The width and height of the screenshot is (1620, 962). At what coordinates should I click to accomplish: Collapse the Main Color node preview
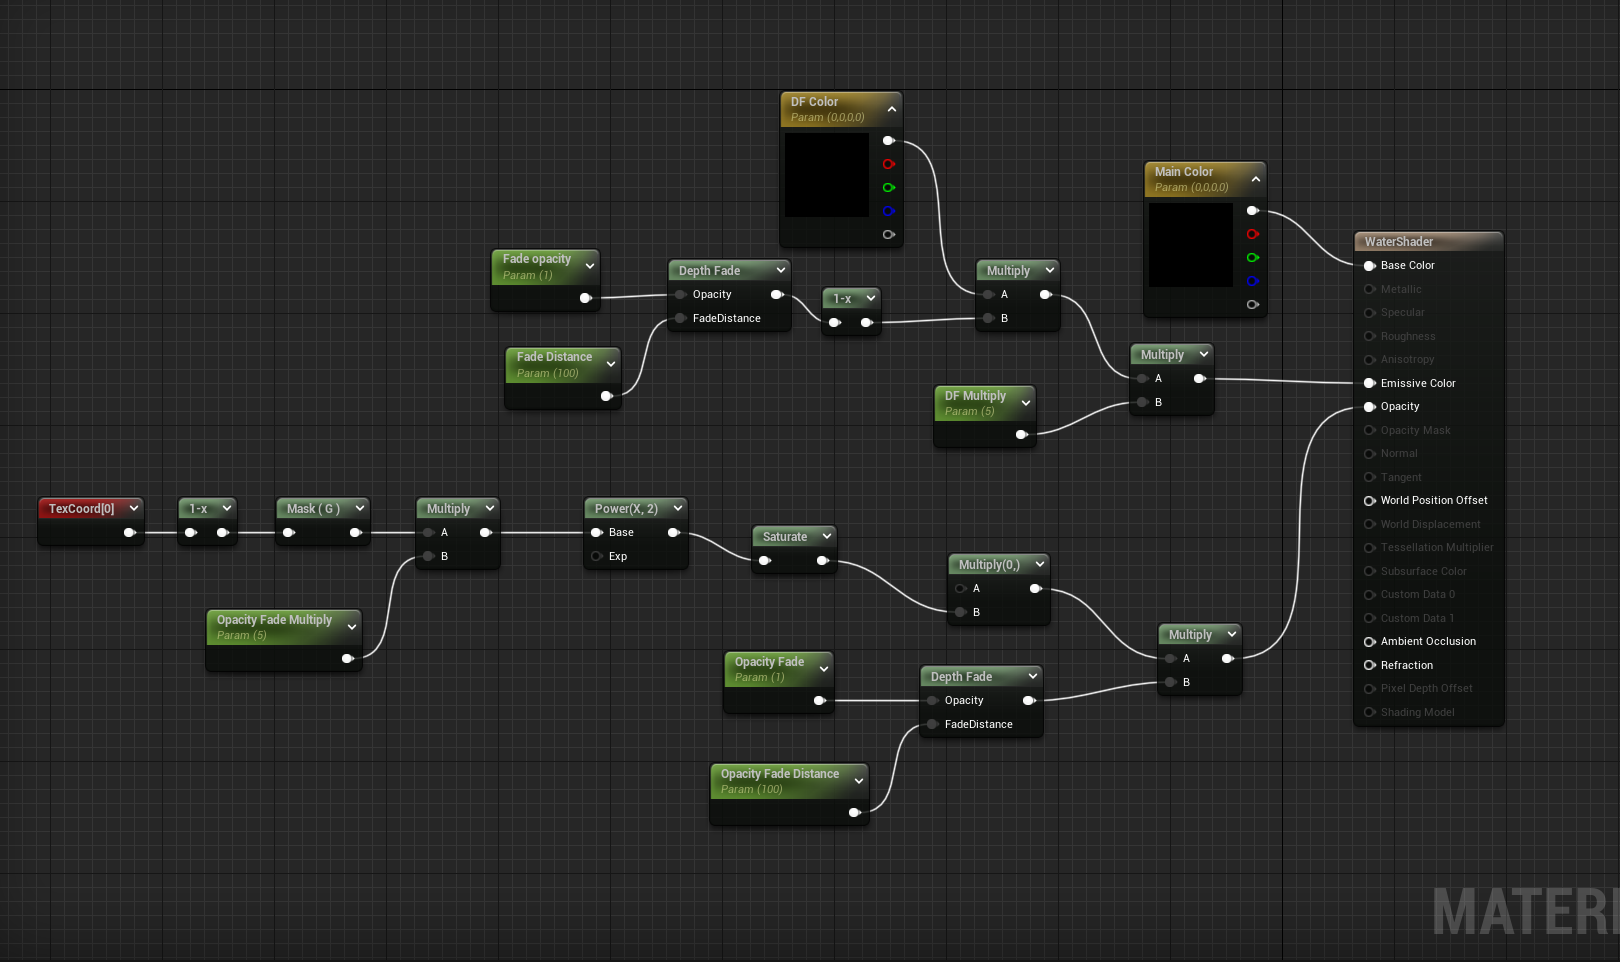(x=1256, y=179)
